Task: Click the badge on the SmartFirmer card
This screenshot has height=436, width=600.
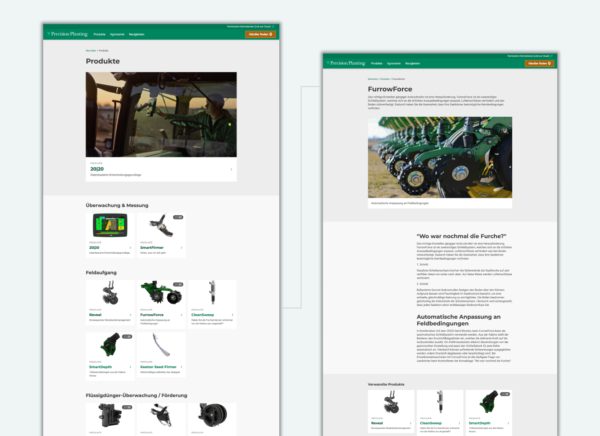Action: [178, 217]
